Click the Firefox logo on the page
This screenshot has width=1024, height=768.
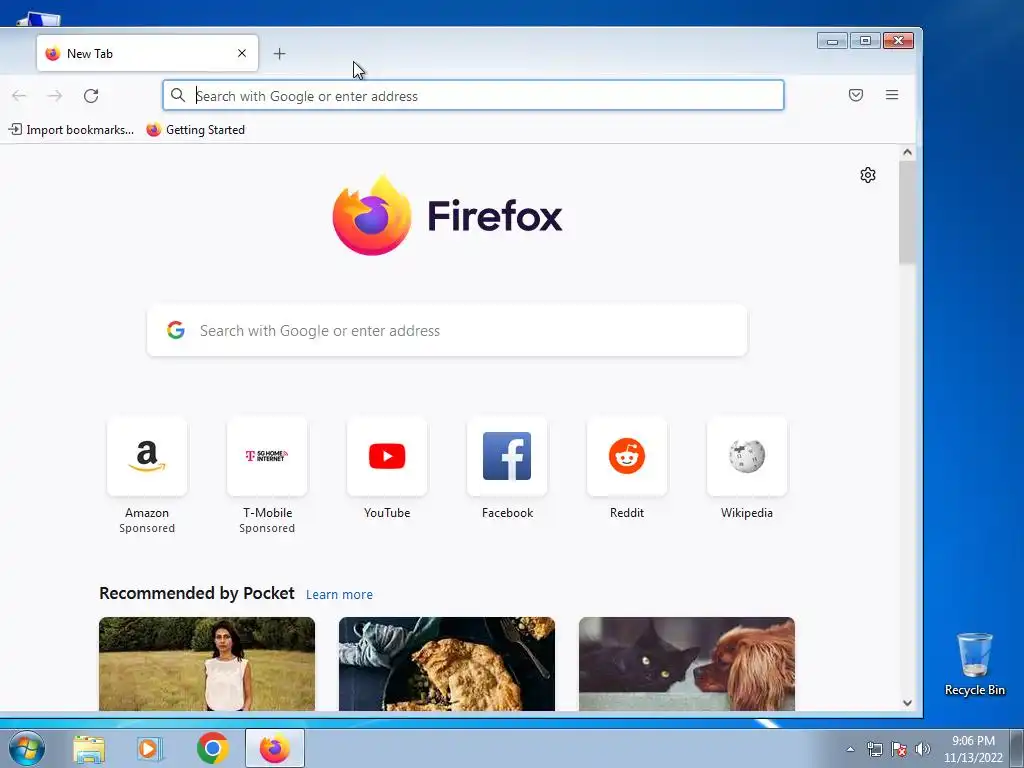click(447, 216)
